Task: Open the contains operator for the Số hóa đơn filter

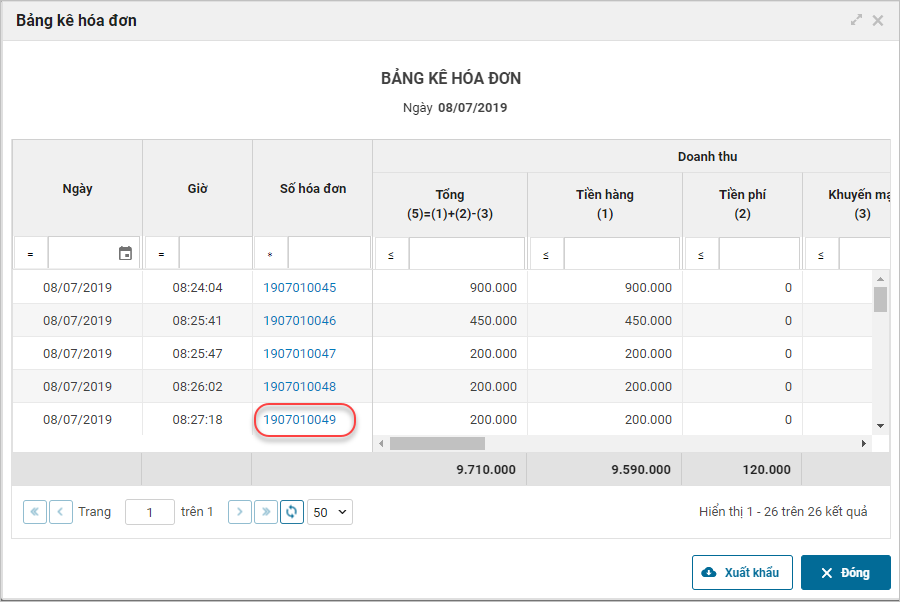Action: point(270,253)
